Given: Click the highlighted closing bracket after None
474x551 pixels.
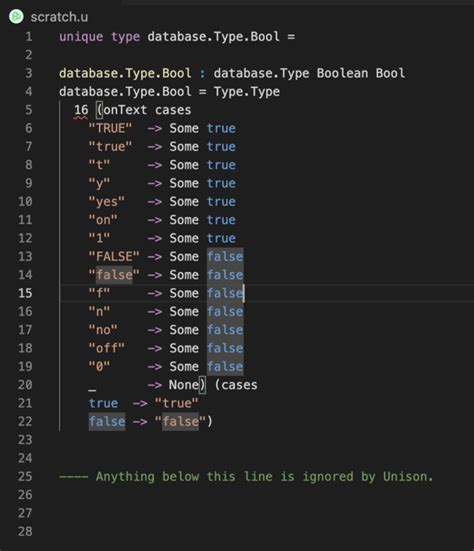Looking at the screenshot, I should coord(202,385).
